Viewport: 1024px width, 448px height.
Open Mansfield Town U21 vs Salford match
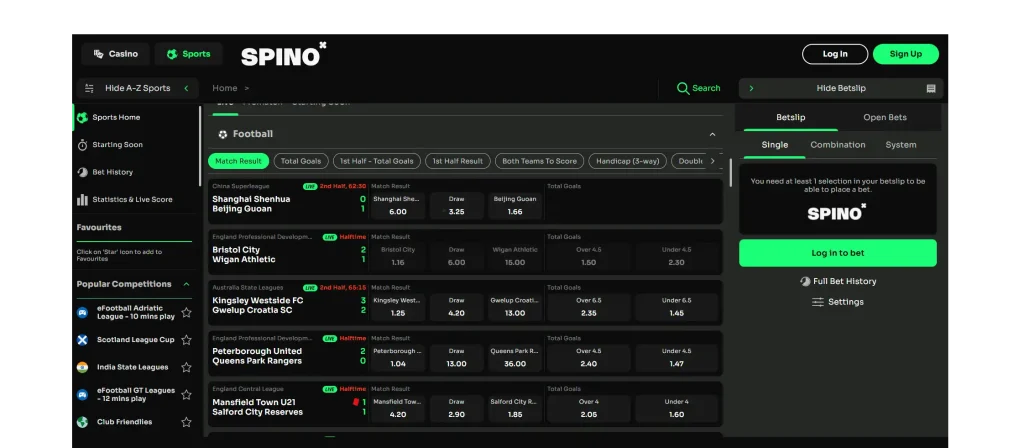tap(257, 408)
